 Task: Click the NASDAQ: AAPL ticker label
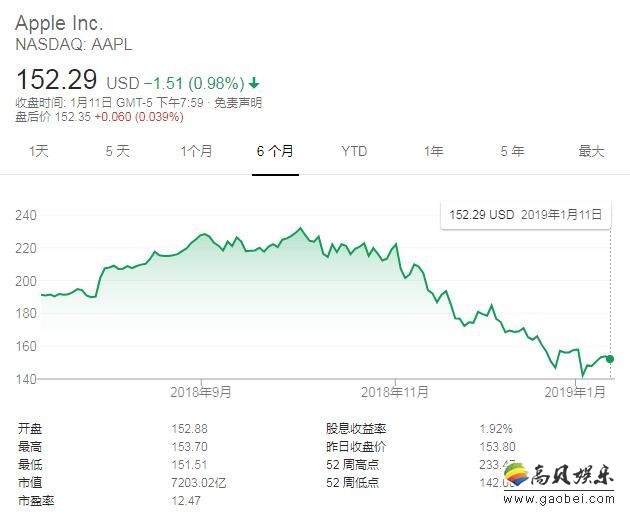(x=73, y=44)
